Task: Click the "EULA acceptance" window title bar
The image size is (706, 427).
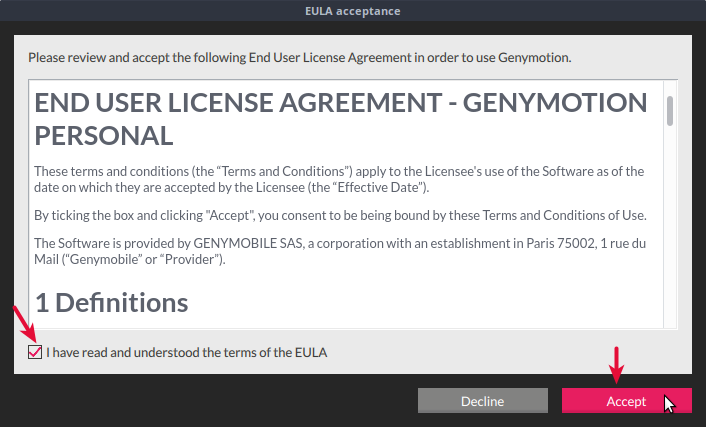Action: click(x=353, y=12)
